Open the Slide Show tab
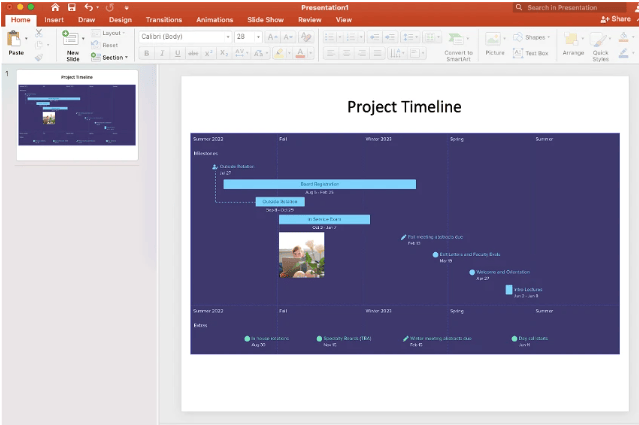Screen dimensions: 639x425 265,19
